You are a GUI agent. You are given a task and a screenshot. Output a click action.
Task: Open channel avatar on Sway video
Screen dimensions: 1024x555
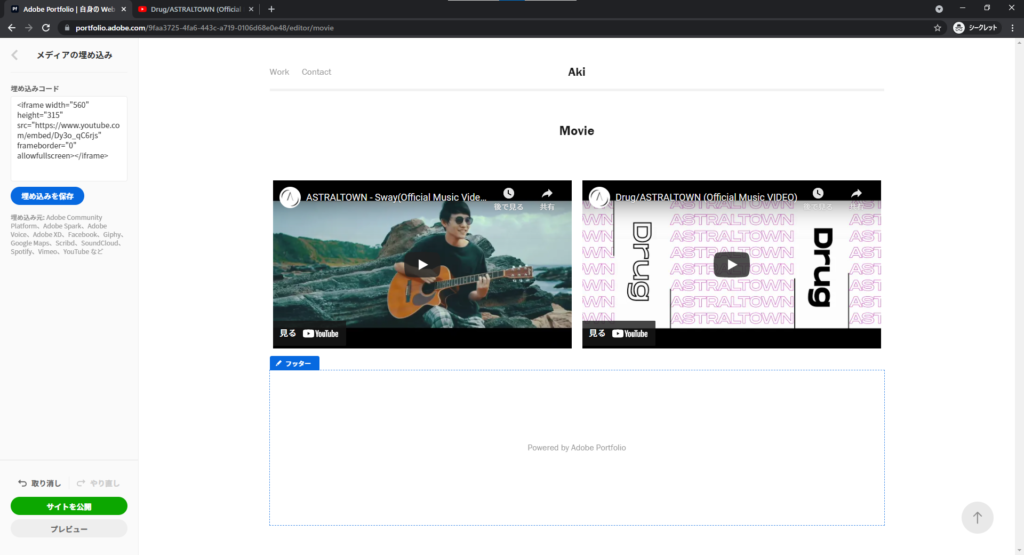[x=290, y=197]
